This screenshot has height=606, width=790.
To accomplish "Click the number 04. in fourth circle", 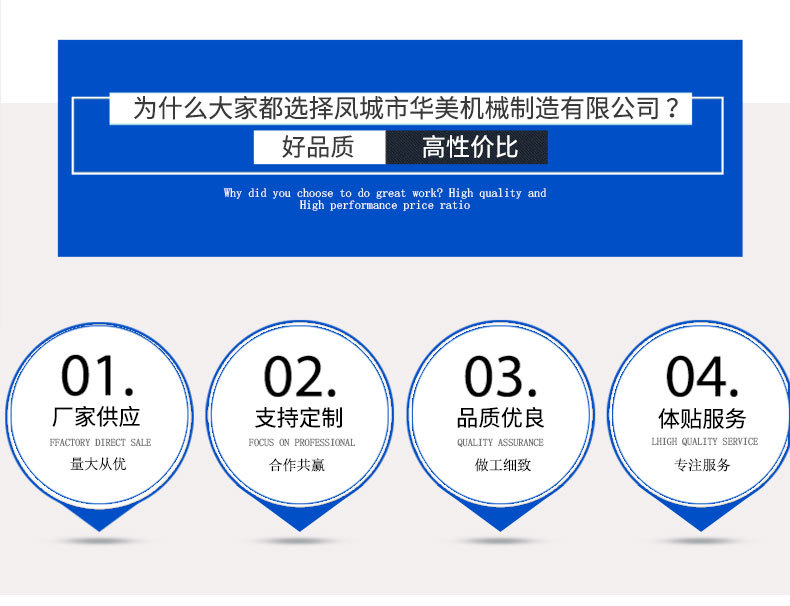I will coord(702,377).
